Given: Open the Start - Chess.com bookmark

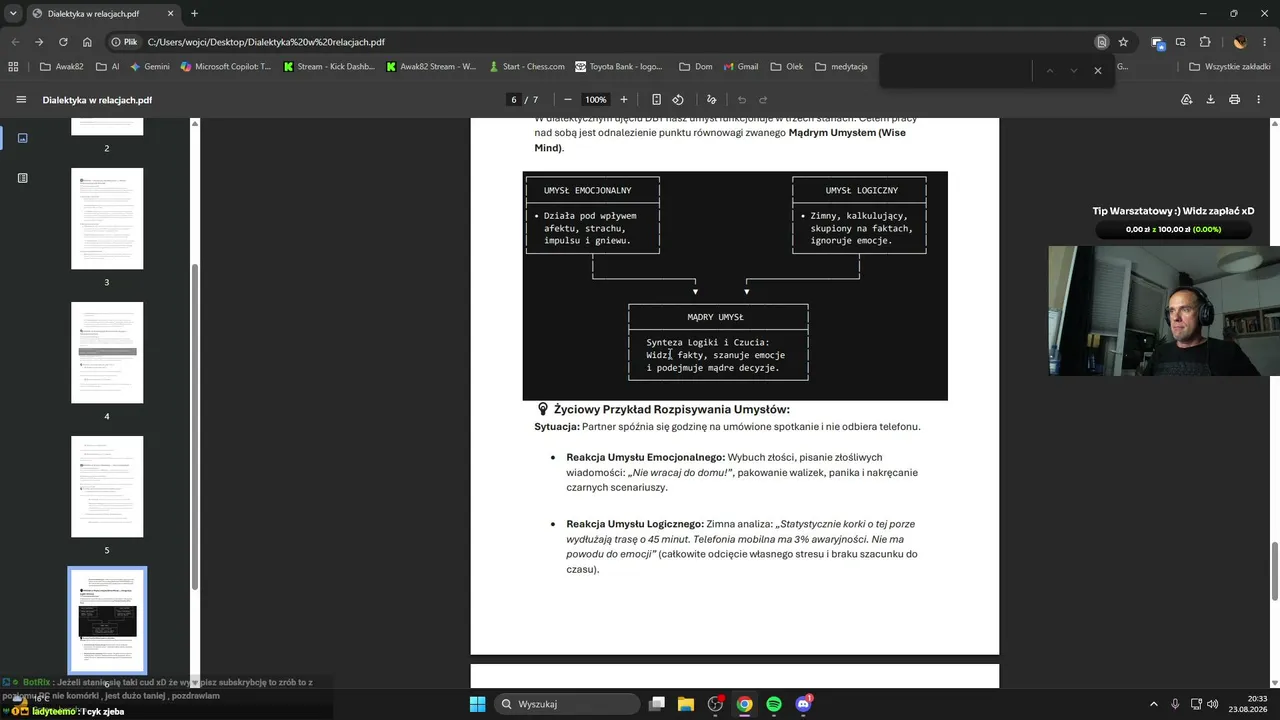Looking at the screenshot, I should pos(527,67).
